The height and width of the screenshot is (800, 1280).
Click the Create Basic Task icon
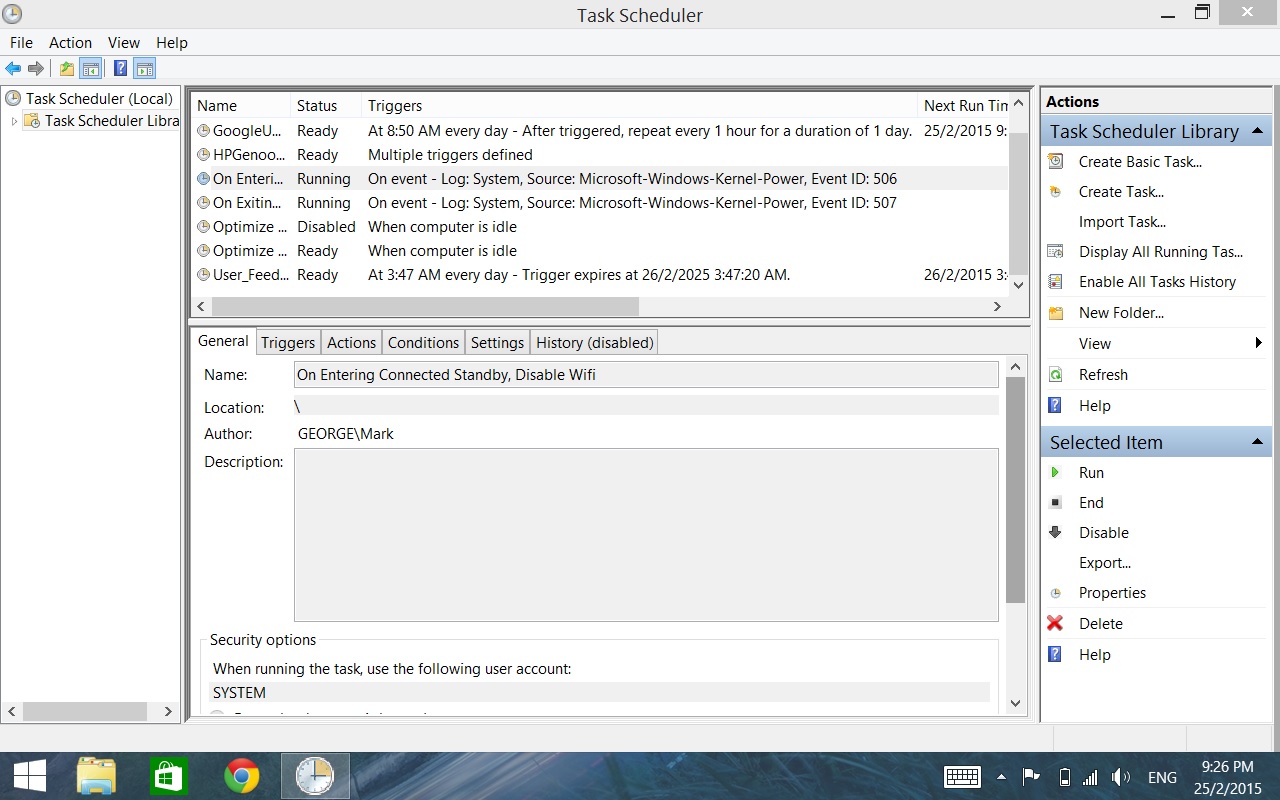(x=1055, y=162)
